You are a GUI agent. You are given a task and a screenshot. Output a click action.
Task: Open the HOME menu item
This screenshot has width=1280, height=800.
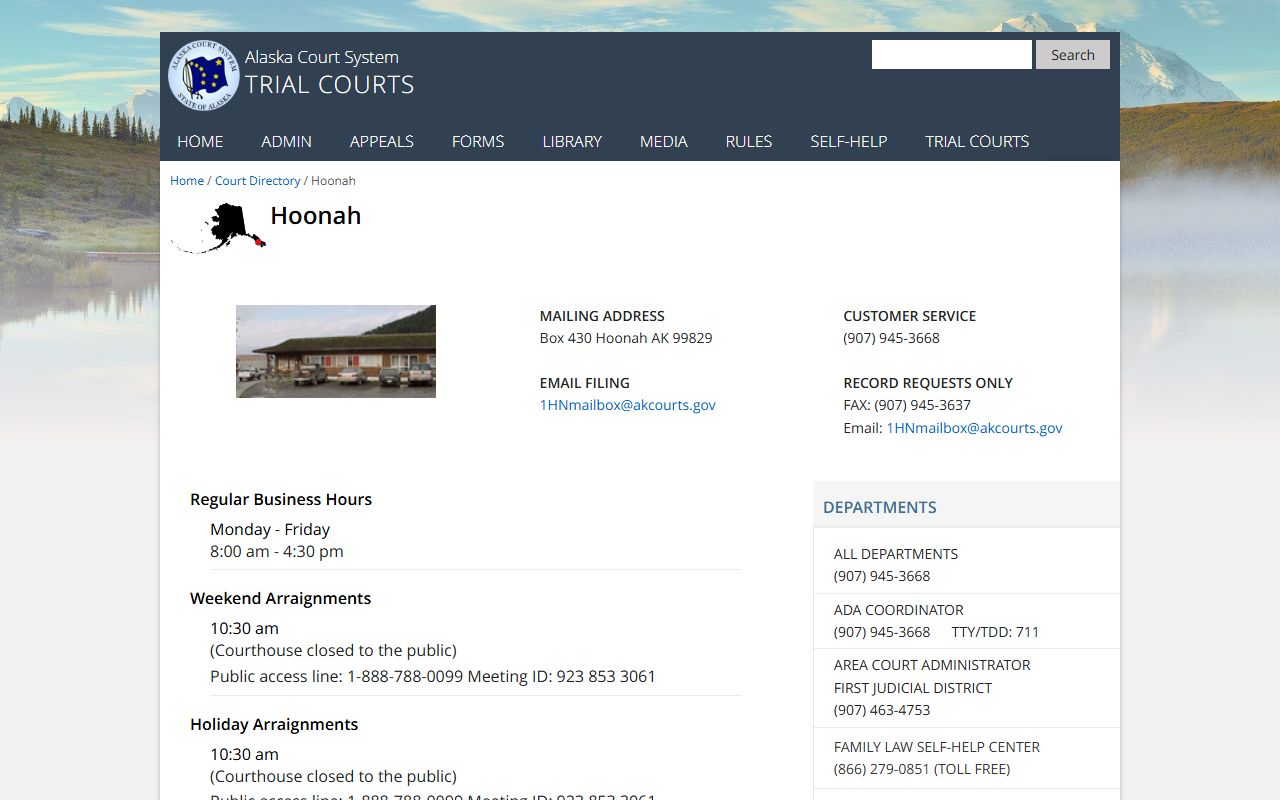click(x=200, y=141)
